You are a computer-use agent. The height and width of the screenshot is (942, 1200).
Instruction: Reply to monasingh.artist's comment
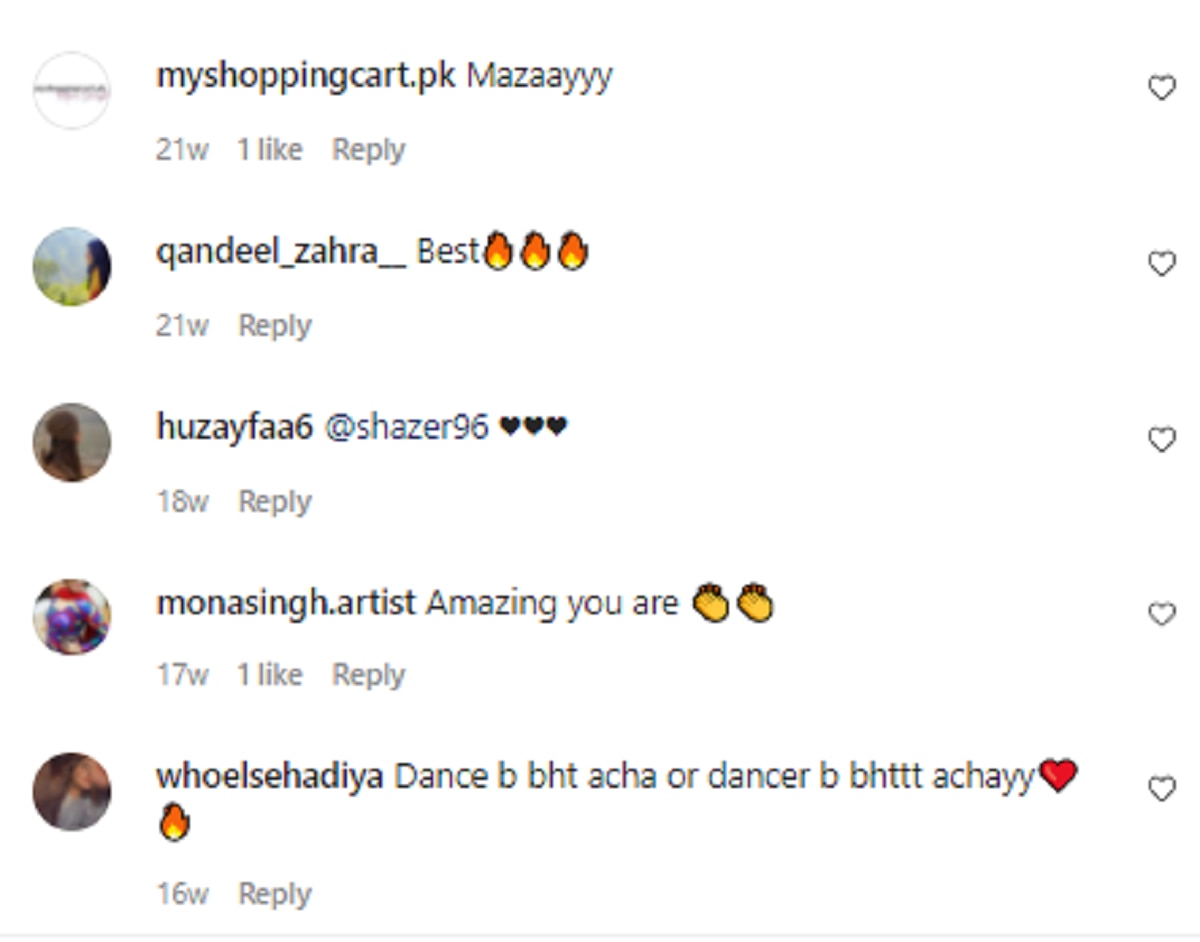368,676
